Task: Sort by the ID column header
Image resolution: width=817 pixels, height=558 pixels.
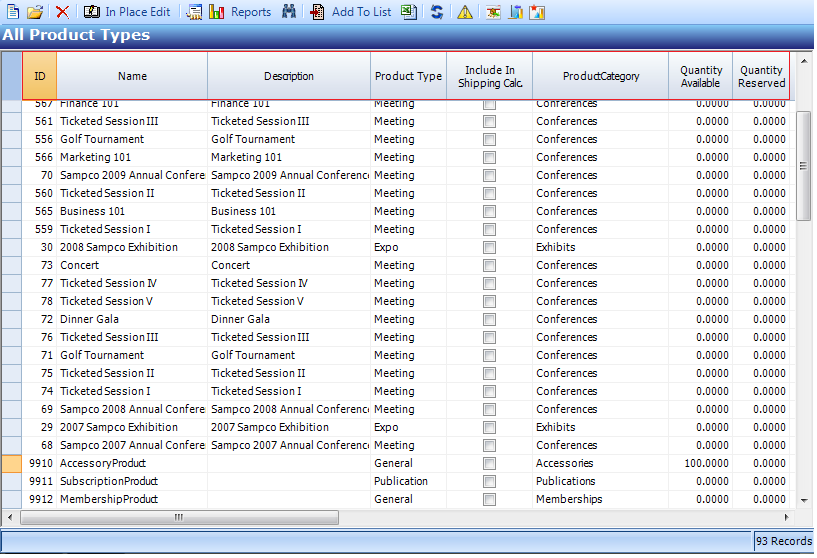Action: click(x=40, y=76)
